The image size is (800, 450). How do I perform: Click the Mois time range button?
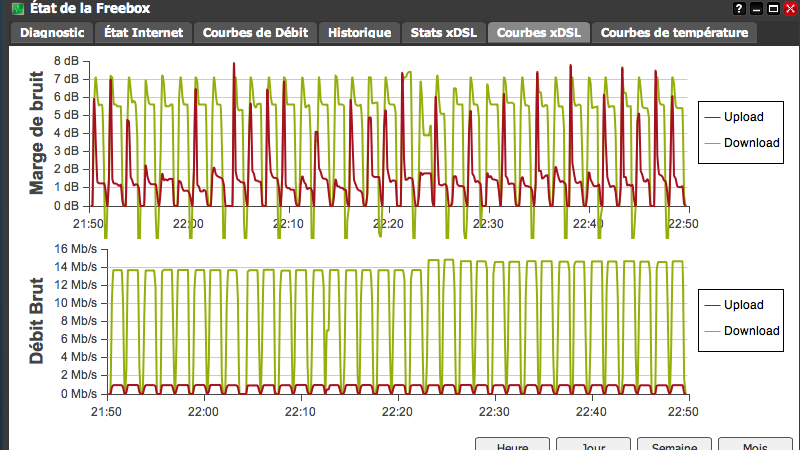pyautogui.click(x=755, y=445)
